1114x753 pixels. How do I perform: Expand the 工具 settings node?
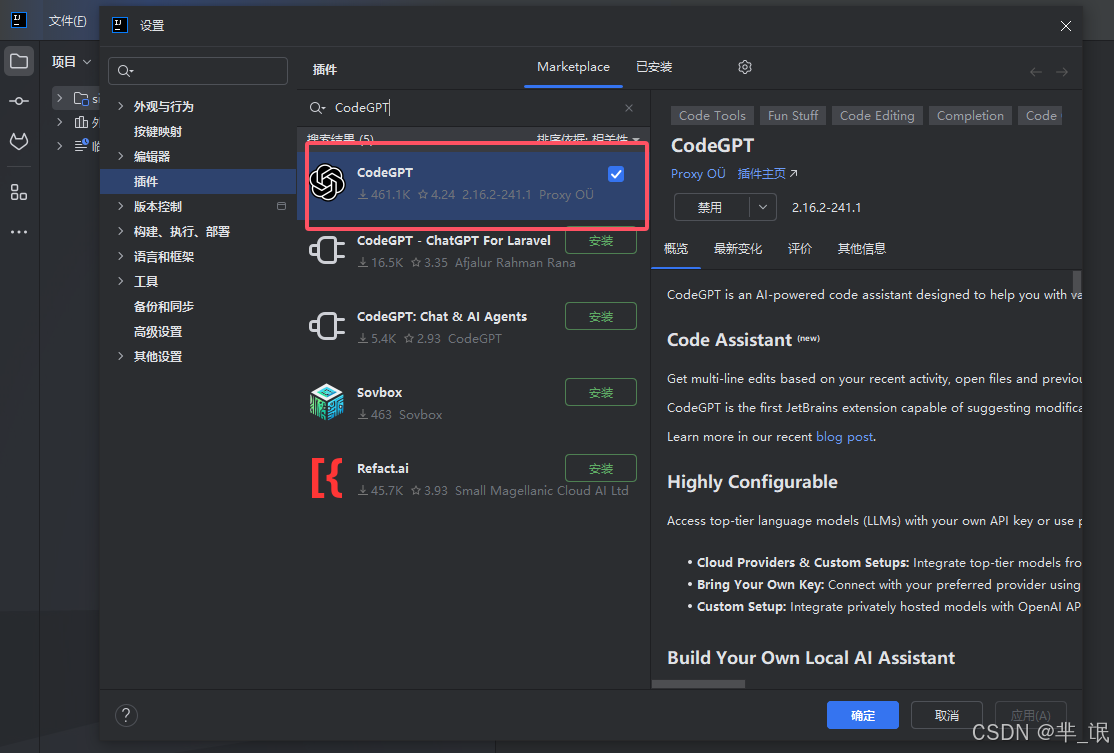[x=120, y=281]
